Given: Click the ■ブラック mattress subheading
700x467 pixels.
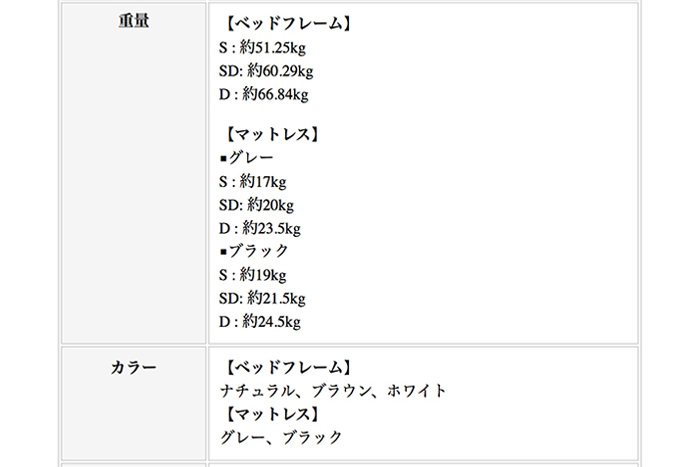Looking at the screenshot, I should point(254,251).
